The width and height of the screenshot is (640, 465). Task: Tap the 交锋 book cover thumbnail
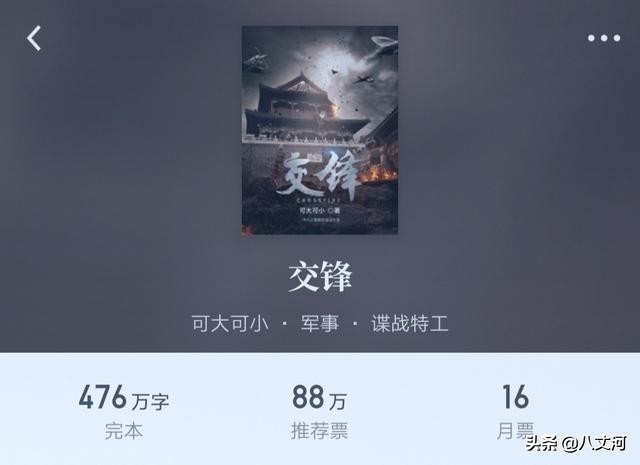pyautogui.click(x=320, y=130)
